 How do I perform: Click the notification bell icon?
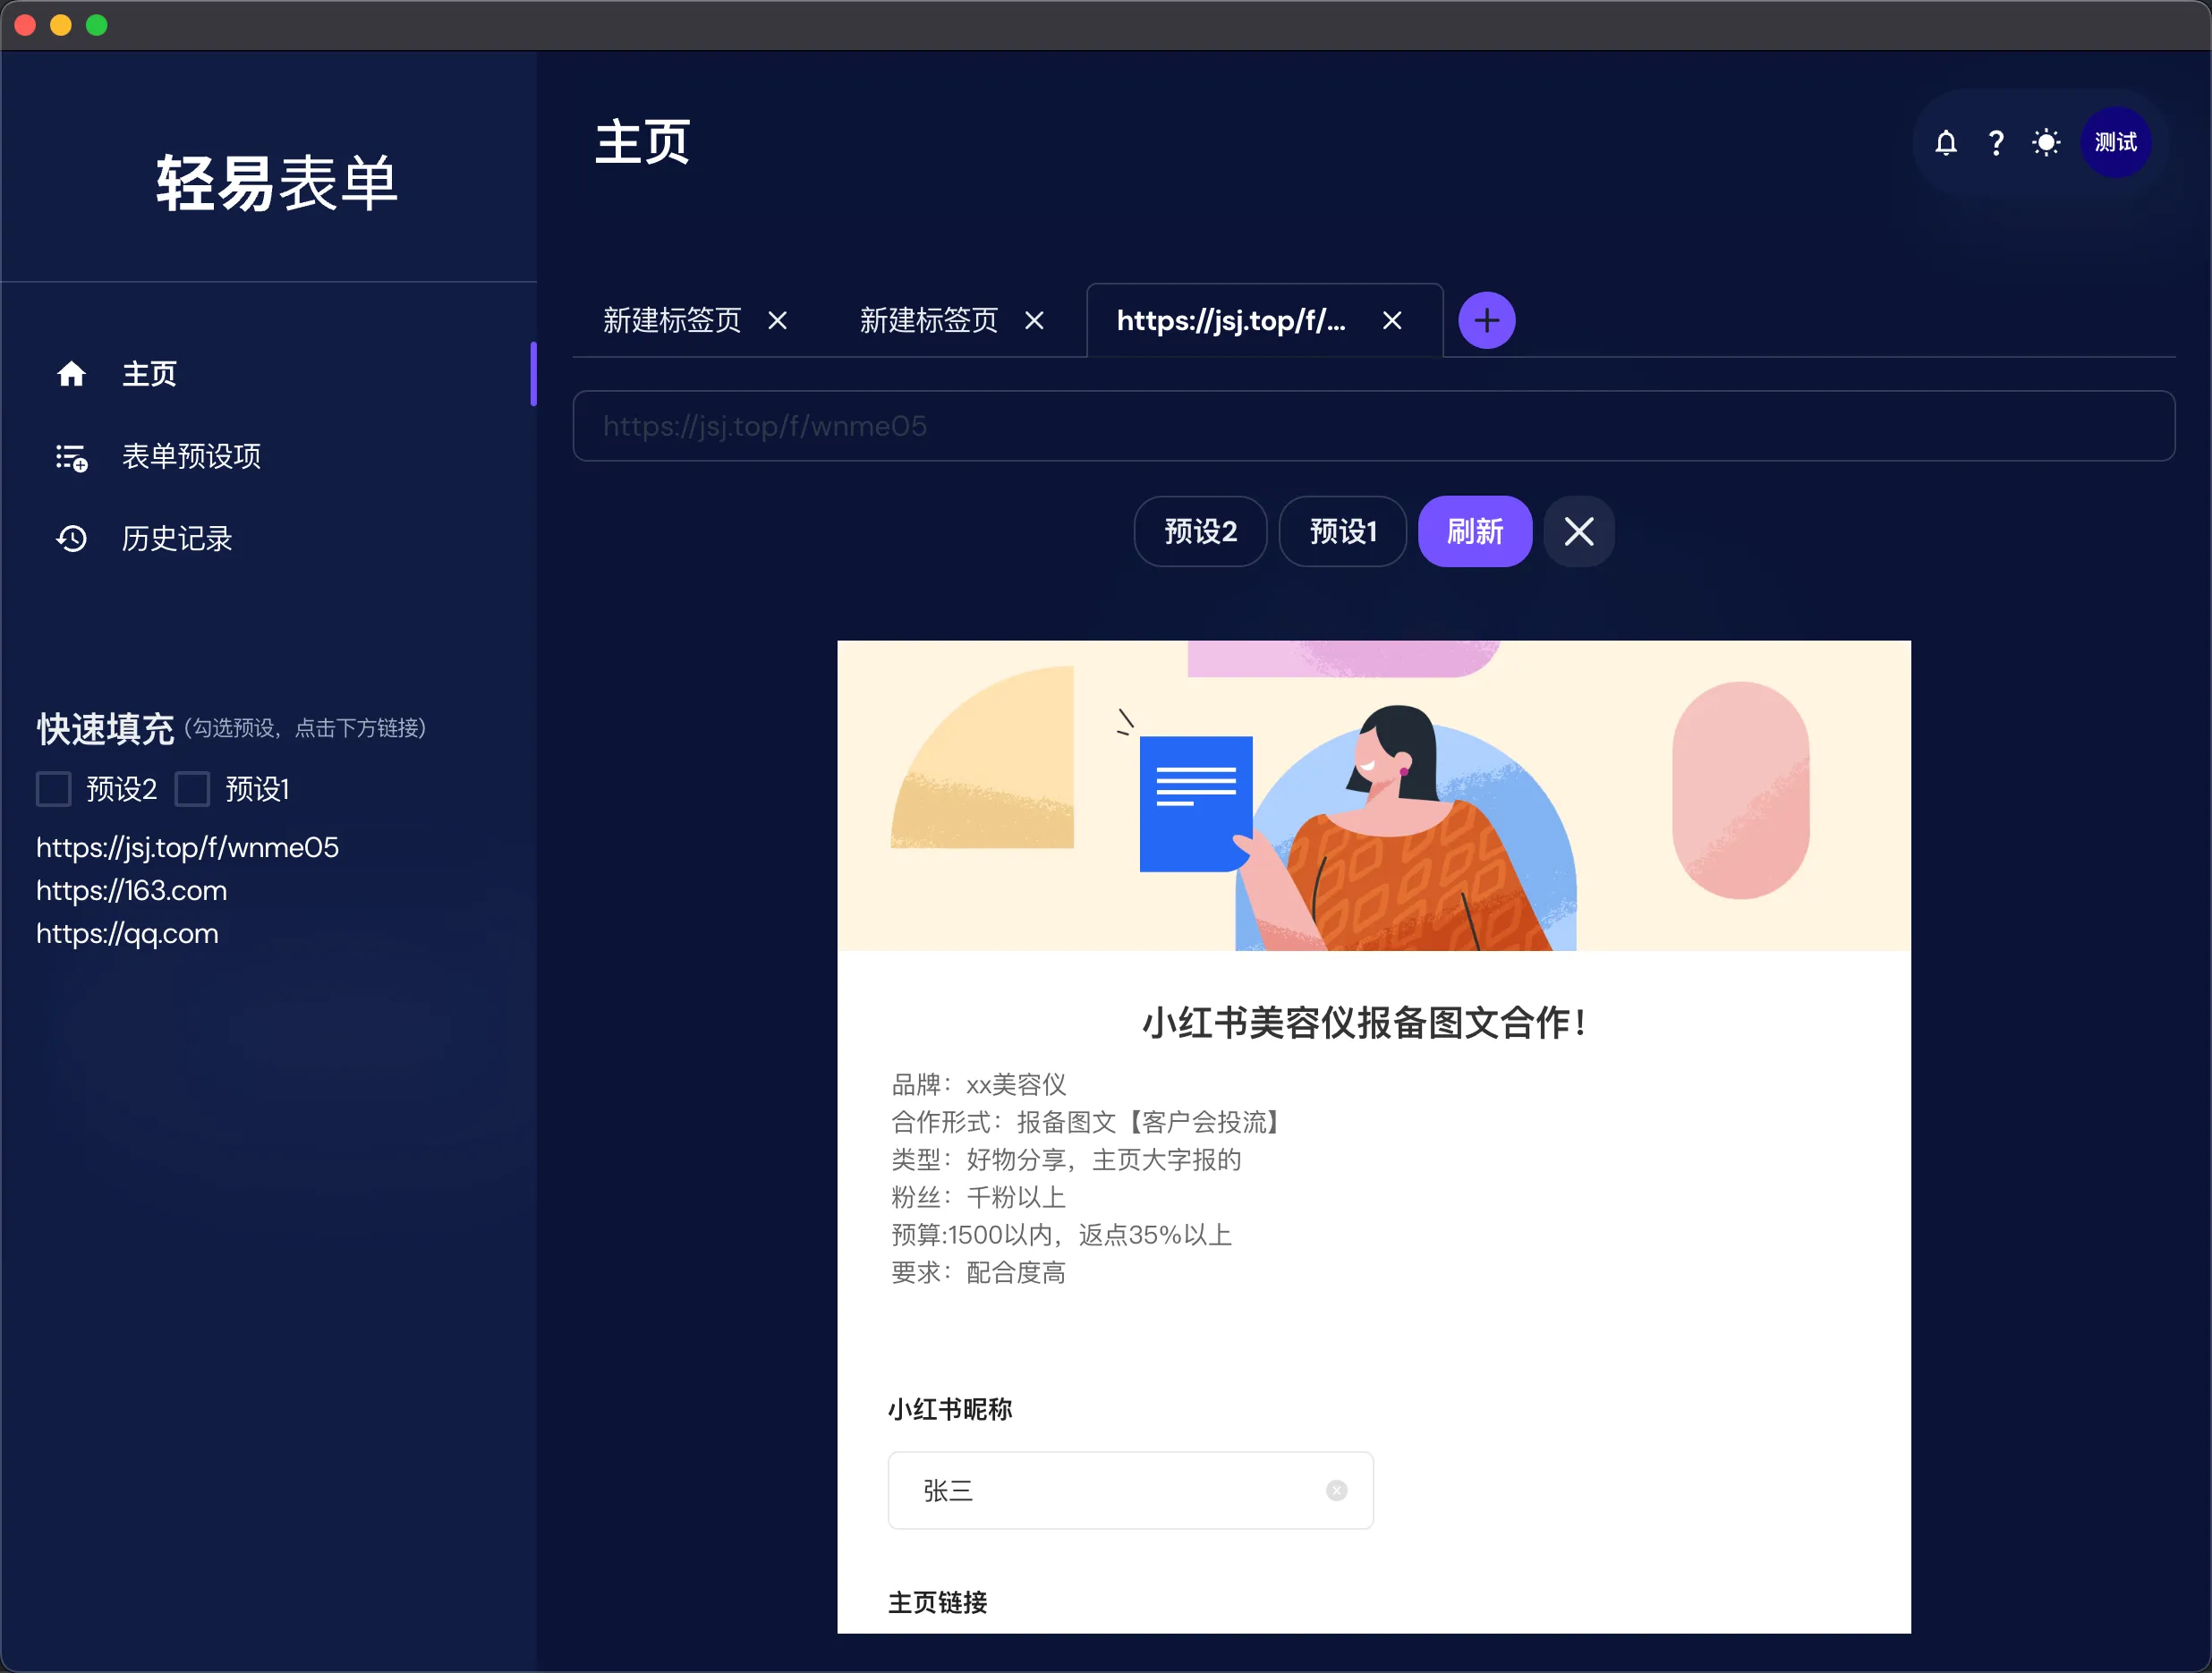pyautogui.click(x=1946, y=142)
